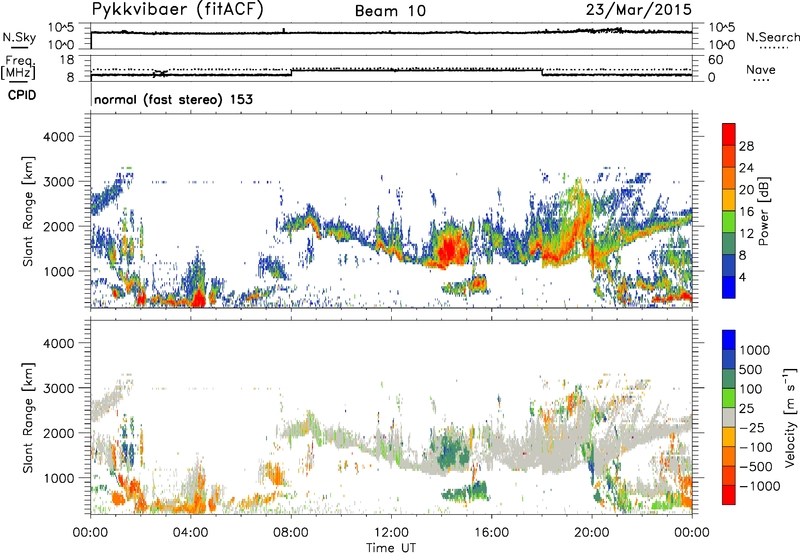Click the 4000 tick in power panel

[x=58, y=137]
